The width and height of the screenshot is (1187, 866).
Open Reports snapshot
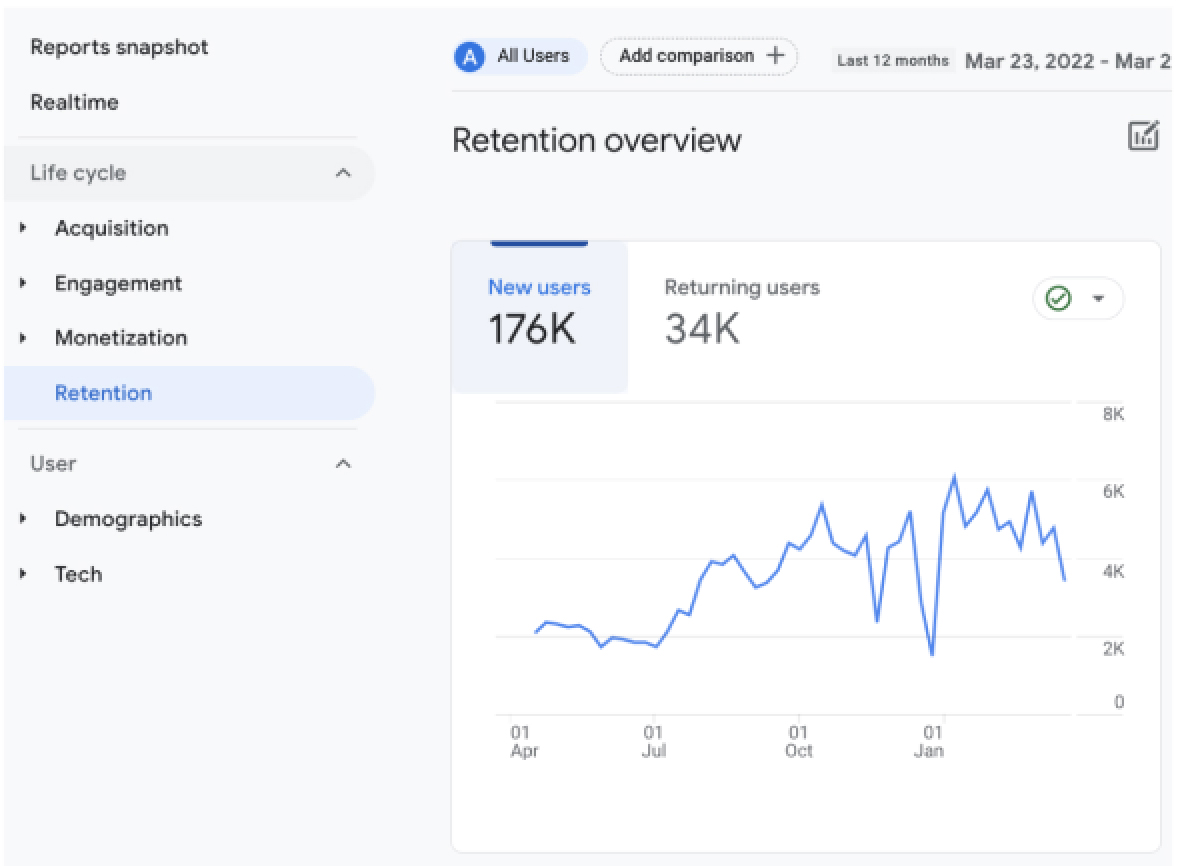119,47
